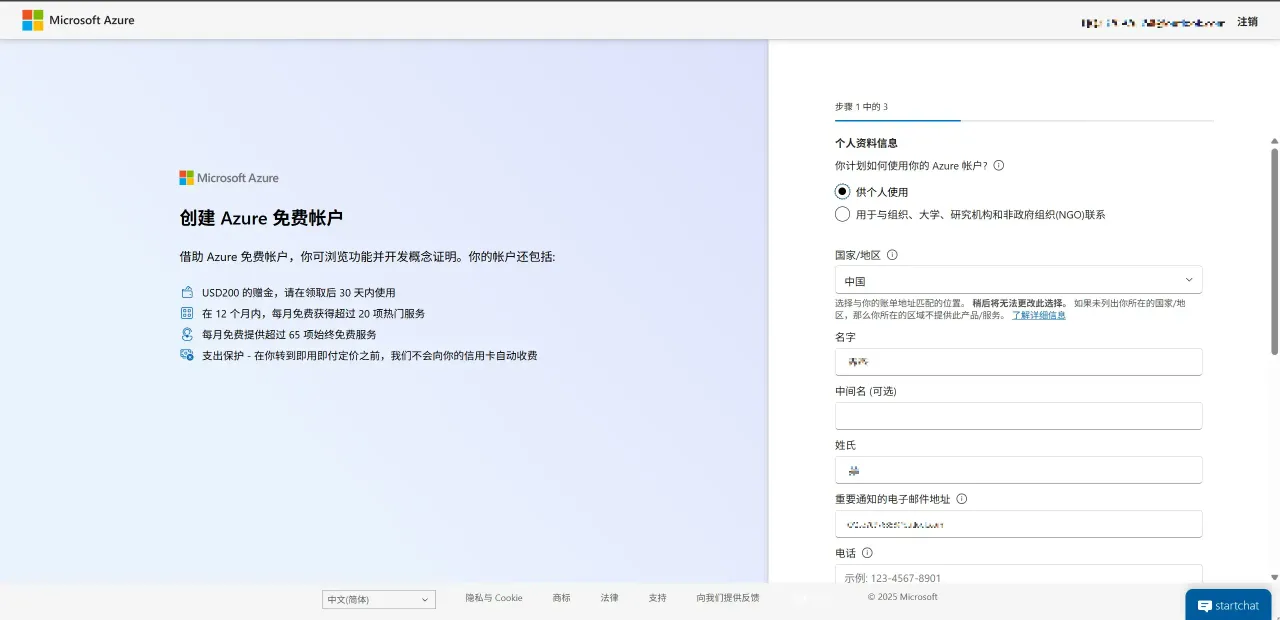Image resolution: width=1280 pixels, height=620 pixels.
Task: Click the 名字 input field
Action: [x=1018, y=362]
